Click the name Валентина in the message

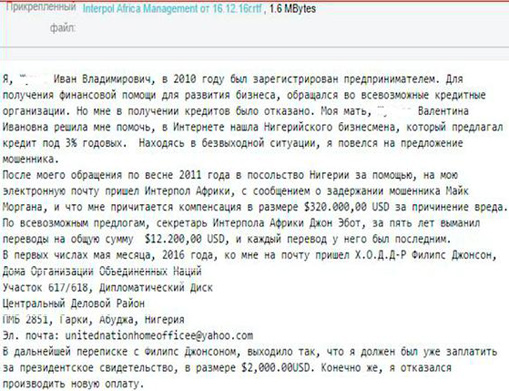click(x=443, y=111)
